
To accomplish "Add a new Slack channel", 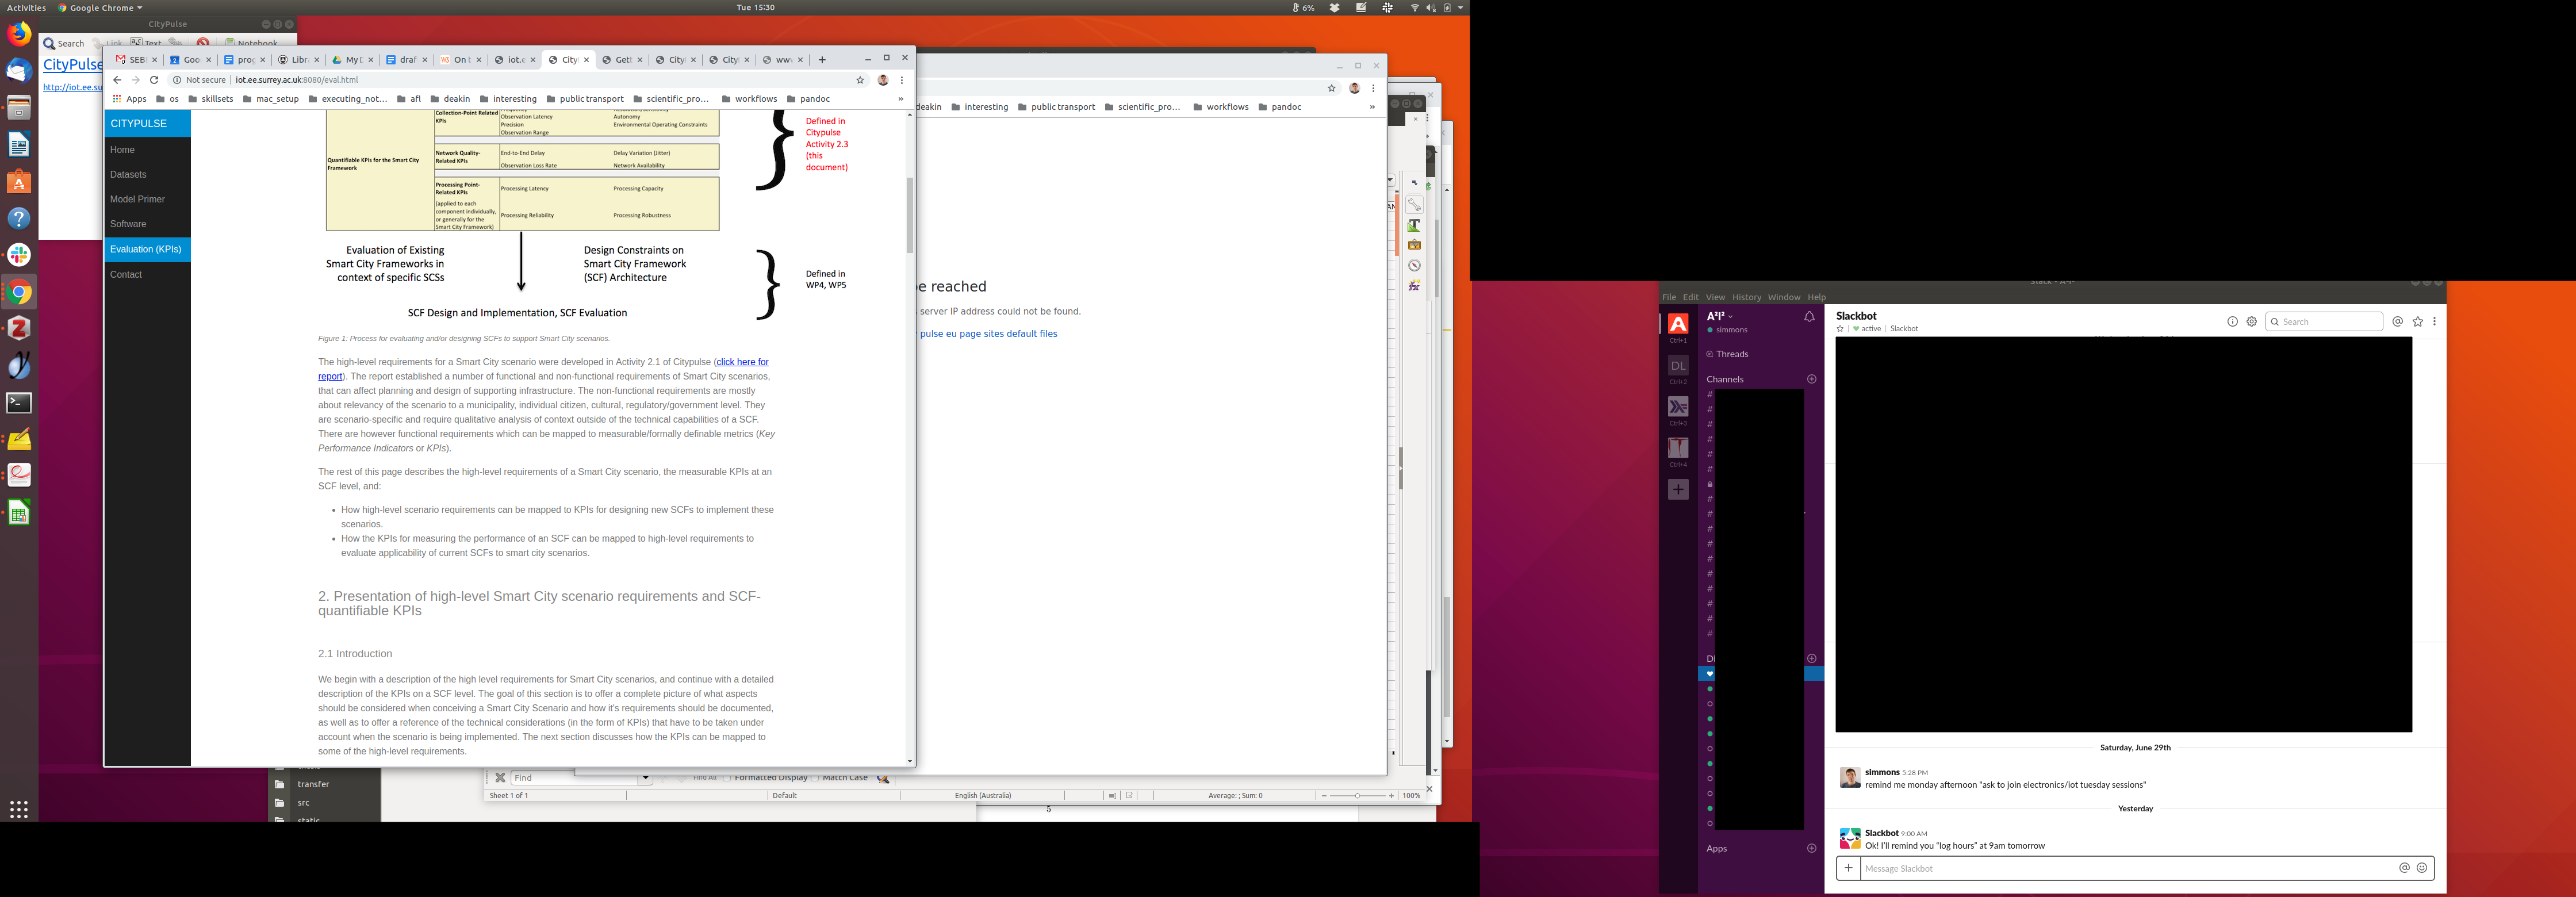I will pyautogui.click(x=1811, y=379).
